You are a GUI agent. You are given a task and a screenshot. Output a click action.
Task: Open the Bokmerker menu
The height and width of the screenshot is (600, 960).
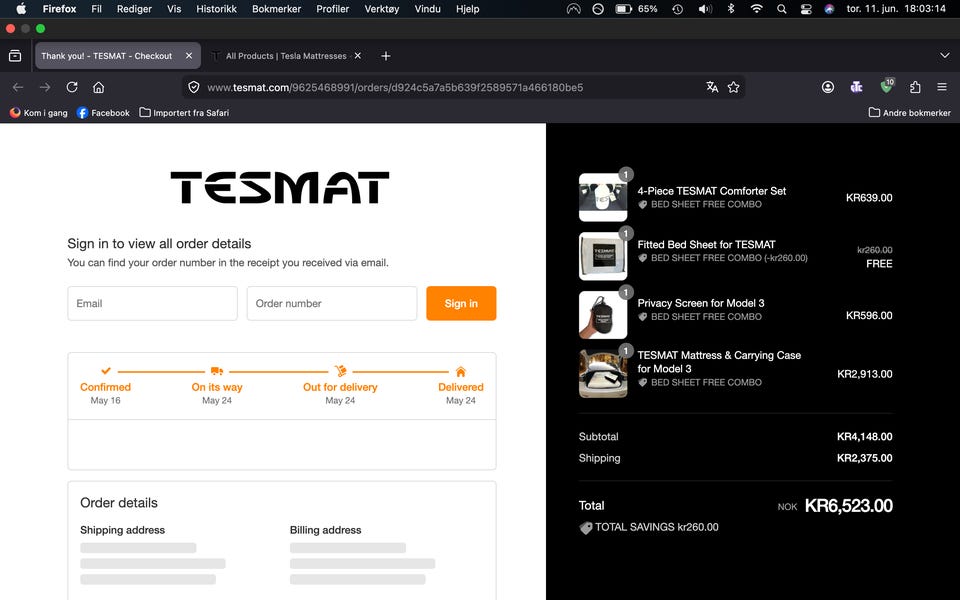pyautogui.click(x=276, y=9)
